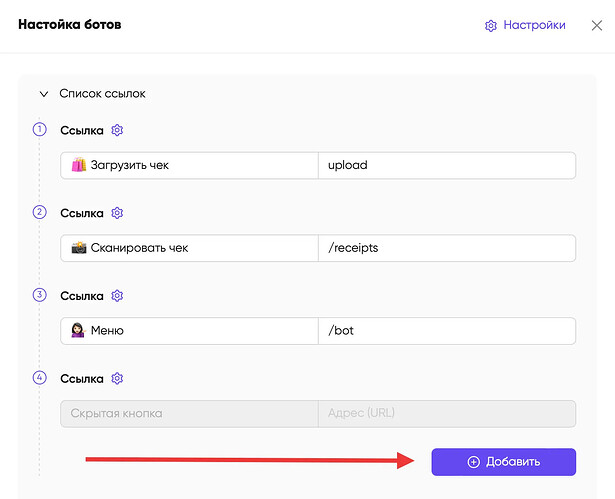Click the Ссылка label of item 3
The image size is (615, 499).
click(x=82, y=296)
